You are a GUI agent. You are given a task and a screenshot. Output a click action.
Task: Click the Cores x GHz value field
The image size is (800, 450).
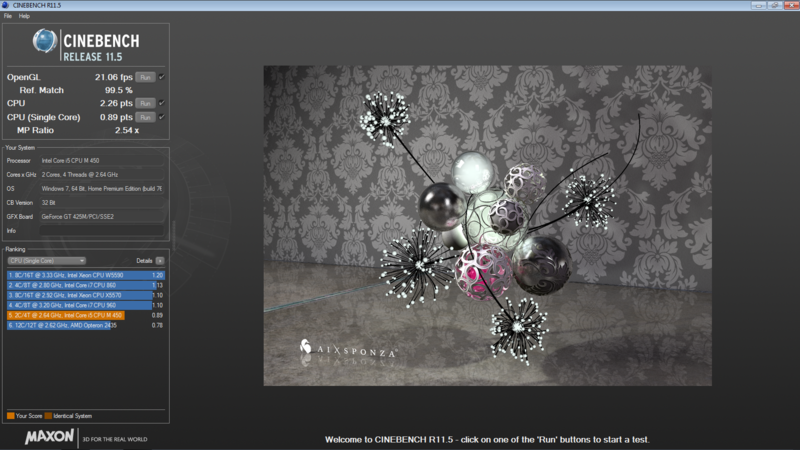point(102,174)
